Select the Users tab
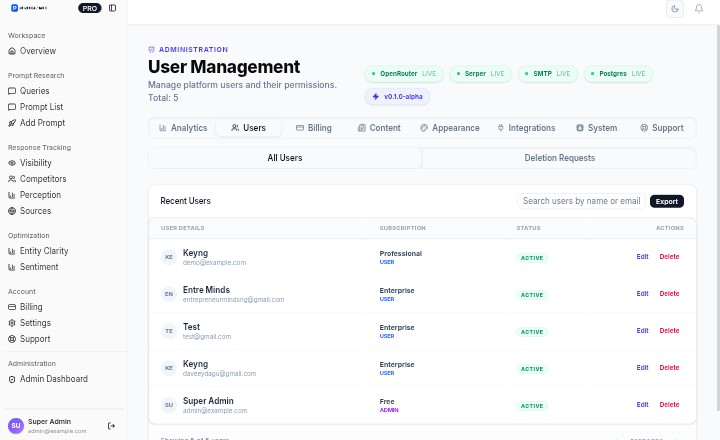Viewport: 720px width, 440px height. pos(248,128)
